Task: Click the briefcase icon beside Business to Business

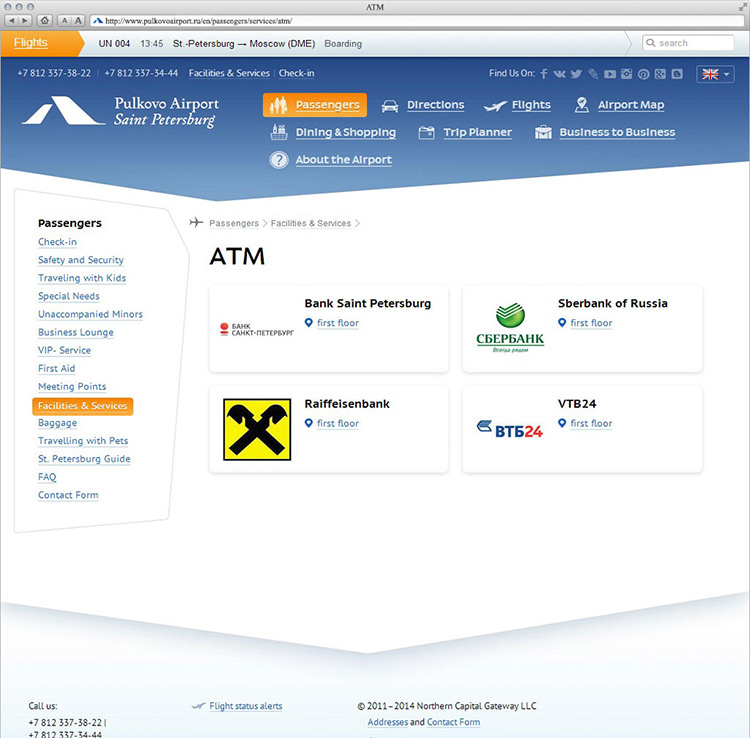Action: pos(543,132)
